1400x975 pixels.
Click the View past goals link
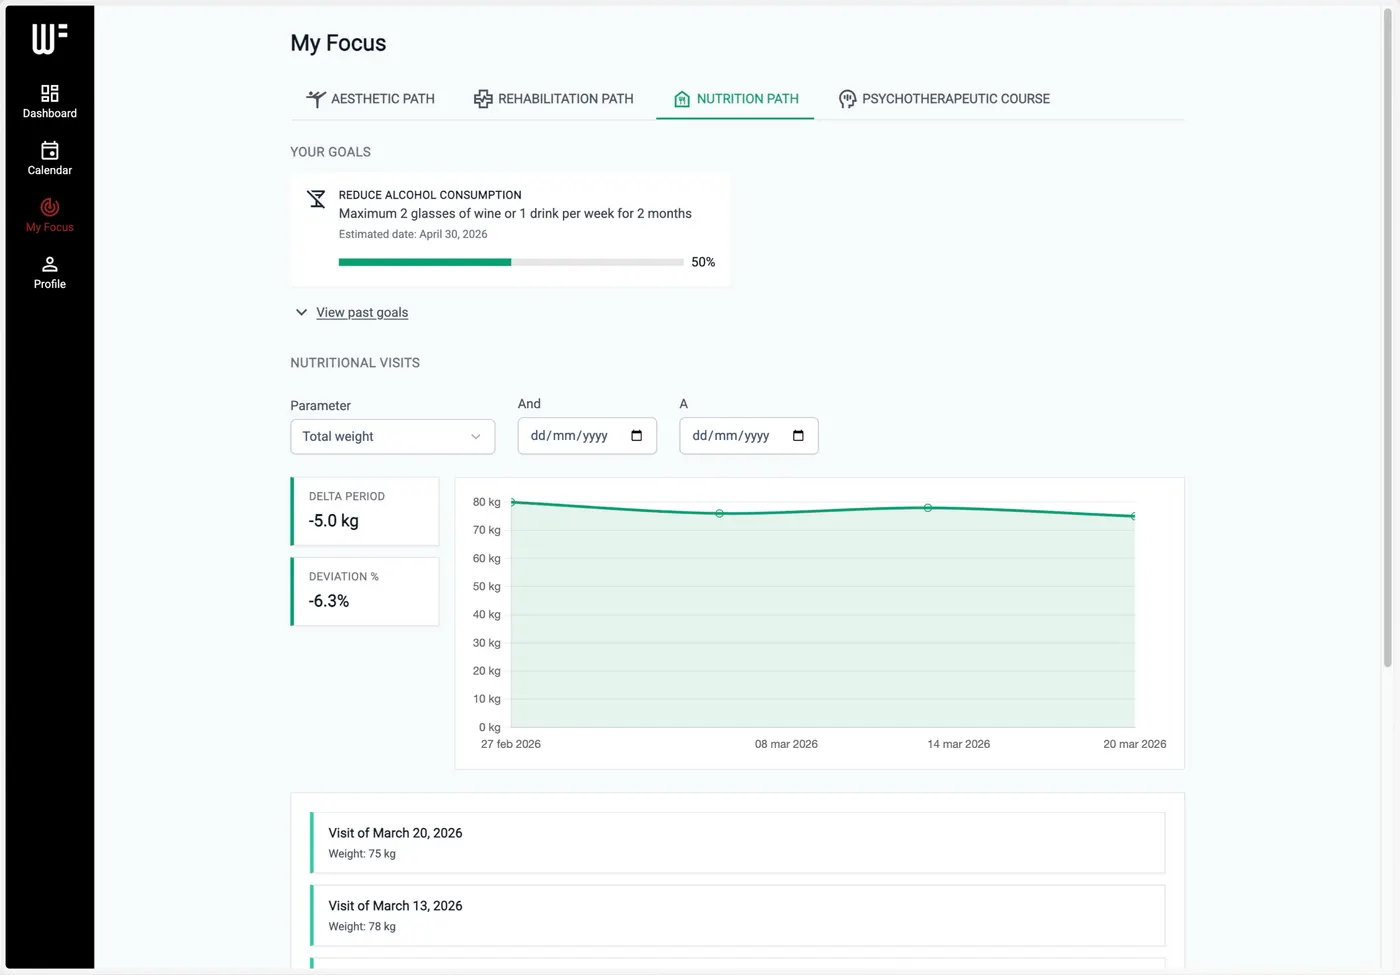pos(362,313)
